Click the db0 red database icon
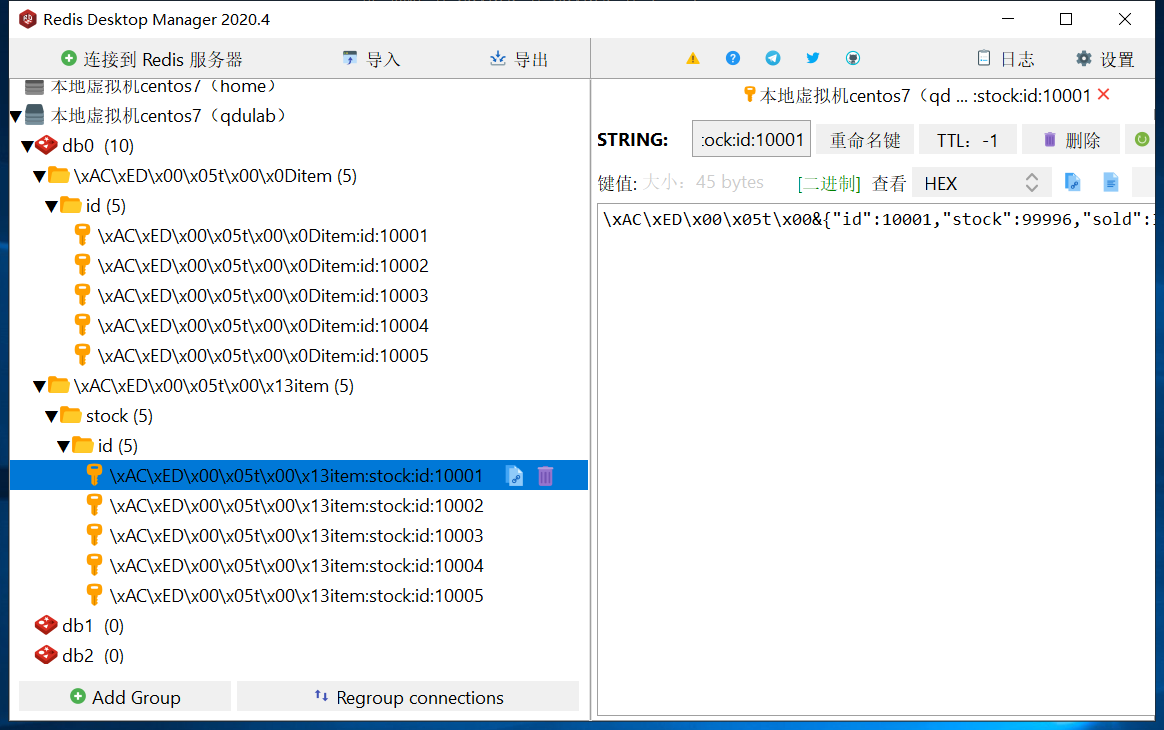This screenshot has width=1164, height=730. coord(46,146)
